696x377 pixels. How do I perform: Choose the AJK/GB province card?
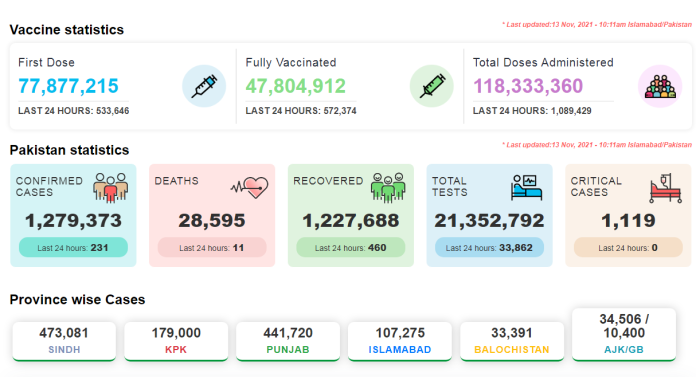(x=624, y=334)
